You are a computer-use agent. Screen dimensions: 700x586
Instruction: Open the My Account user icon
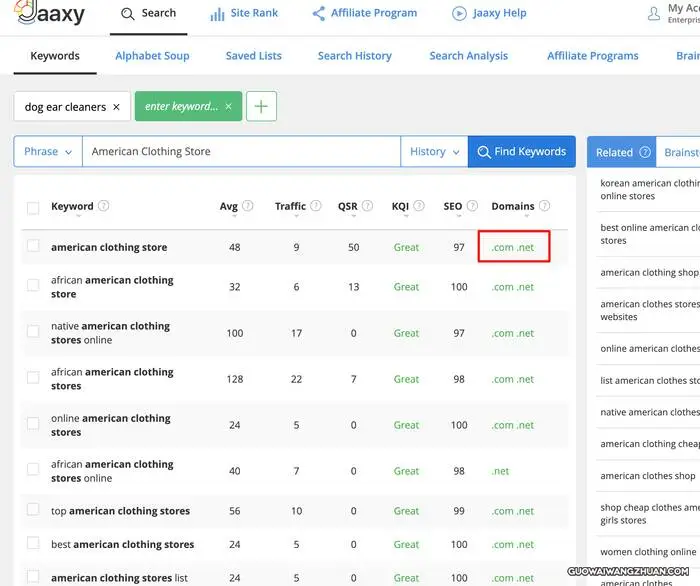[654, 13]
